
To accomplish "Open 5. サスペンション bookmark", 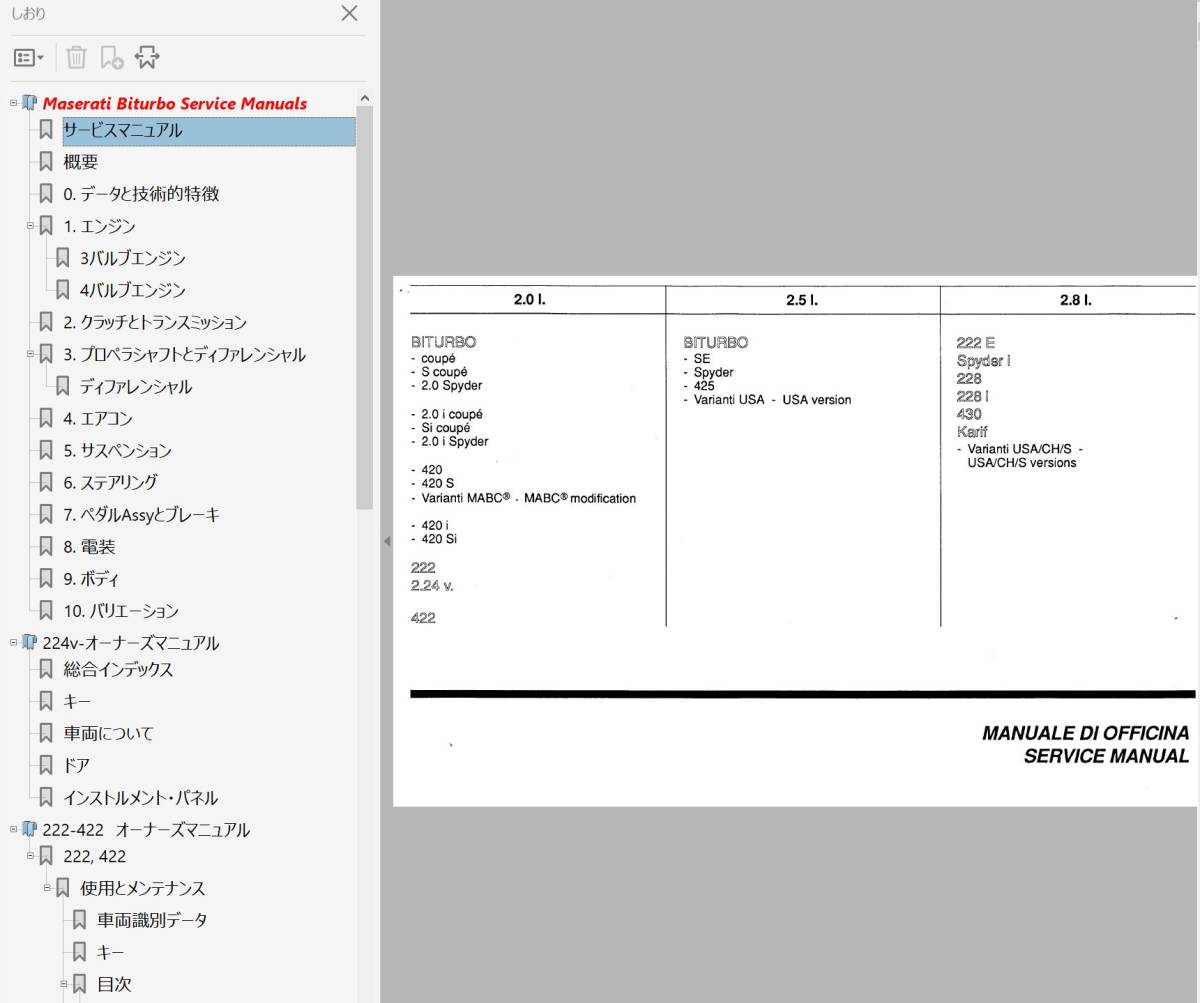I will tap(117, 450).
